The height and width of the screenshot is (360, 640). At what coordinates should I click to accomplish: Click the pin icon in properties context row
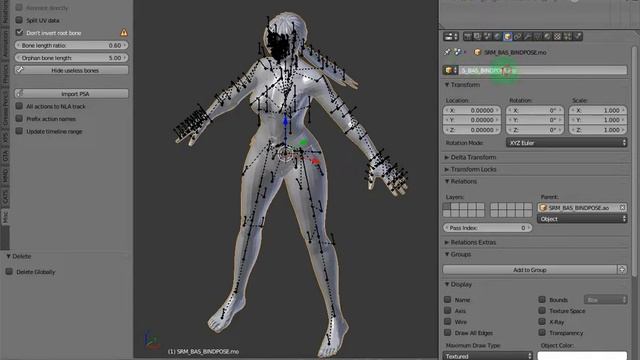448,52
